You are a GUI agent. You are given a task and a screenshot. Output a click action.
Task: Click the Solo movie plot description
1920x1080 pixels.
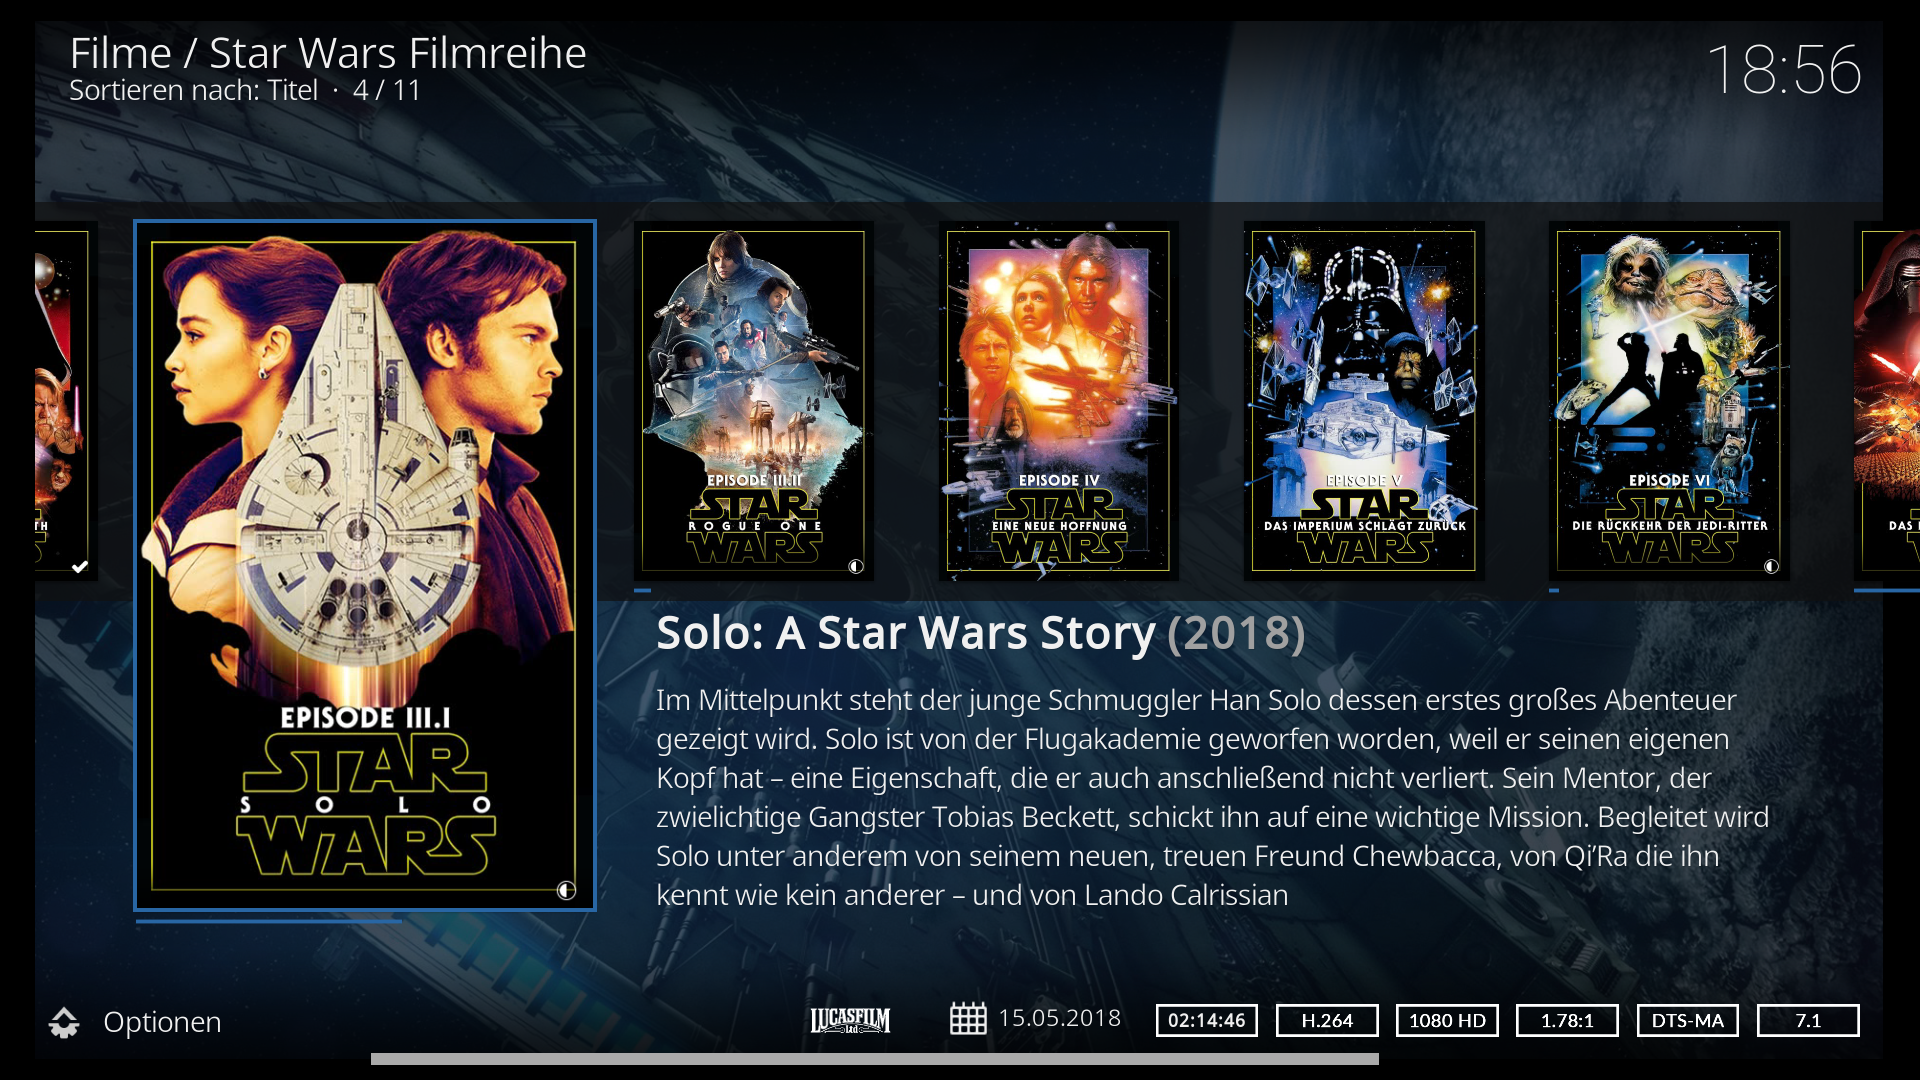click(1212, 797)
